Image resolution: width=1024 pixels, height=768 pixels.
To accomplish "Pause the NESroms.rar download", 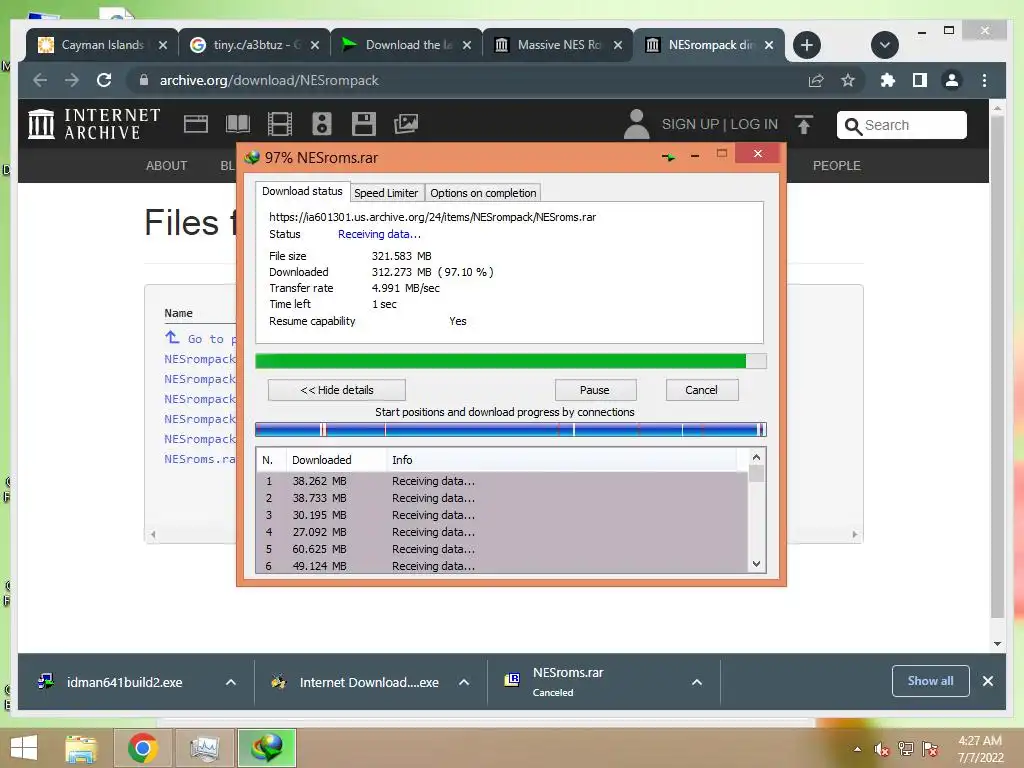I will click(x=595, y=390).
